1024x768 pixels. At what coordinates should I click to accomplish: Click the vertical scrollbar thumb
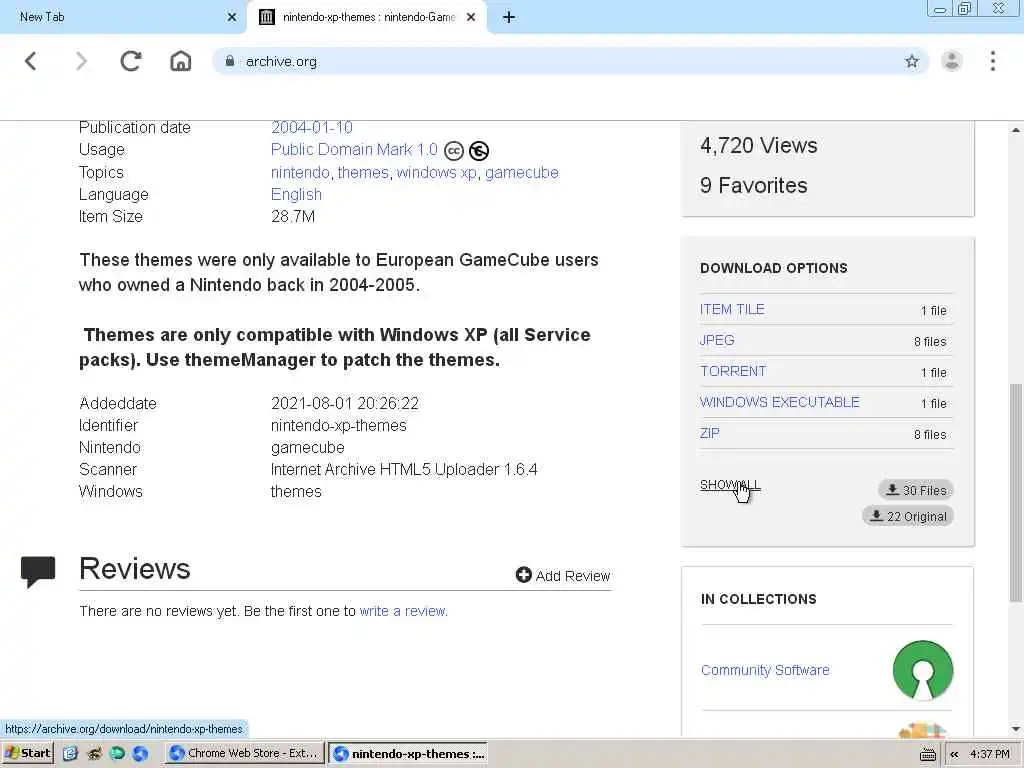click(x=1016, y=492)
